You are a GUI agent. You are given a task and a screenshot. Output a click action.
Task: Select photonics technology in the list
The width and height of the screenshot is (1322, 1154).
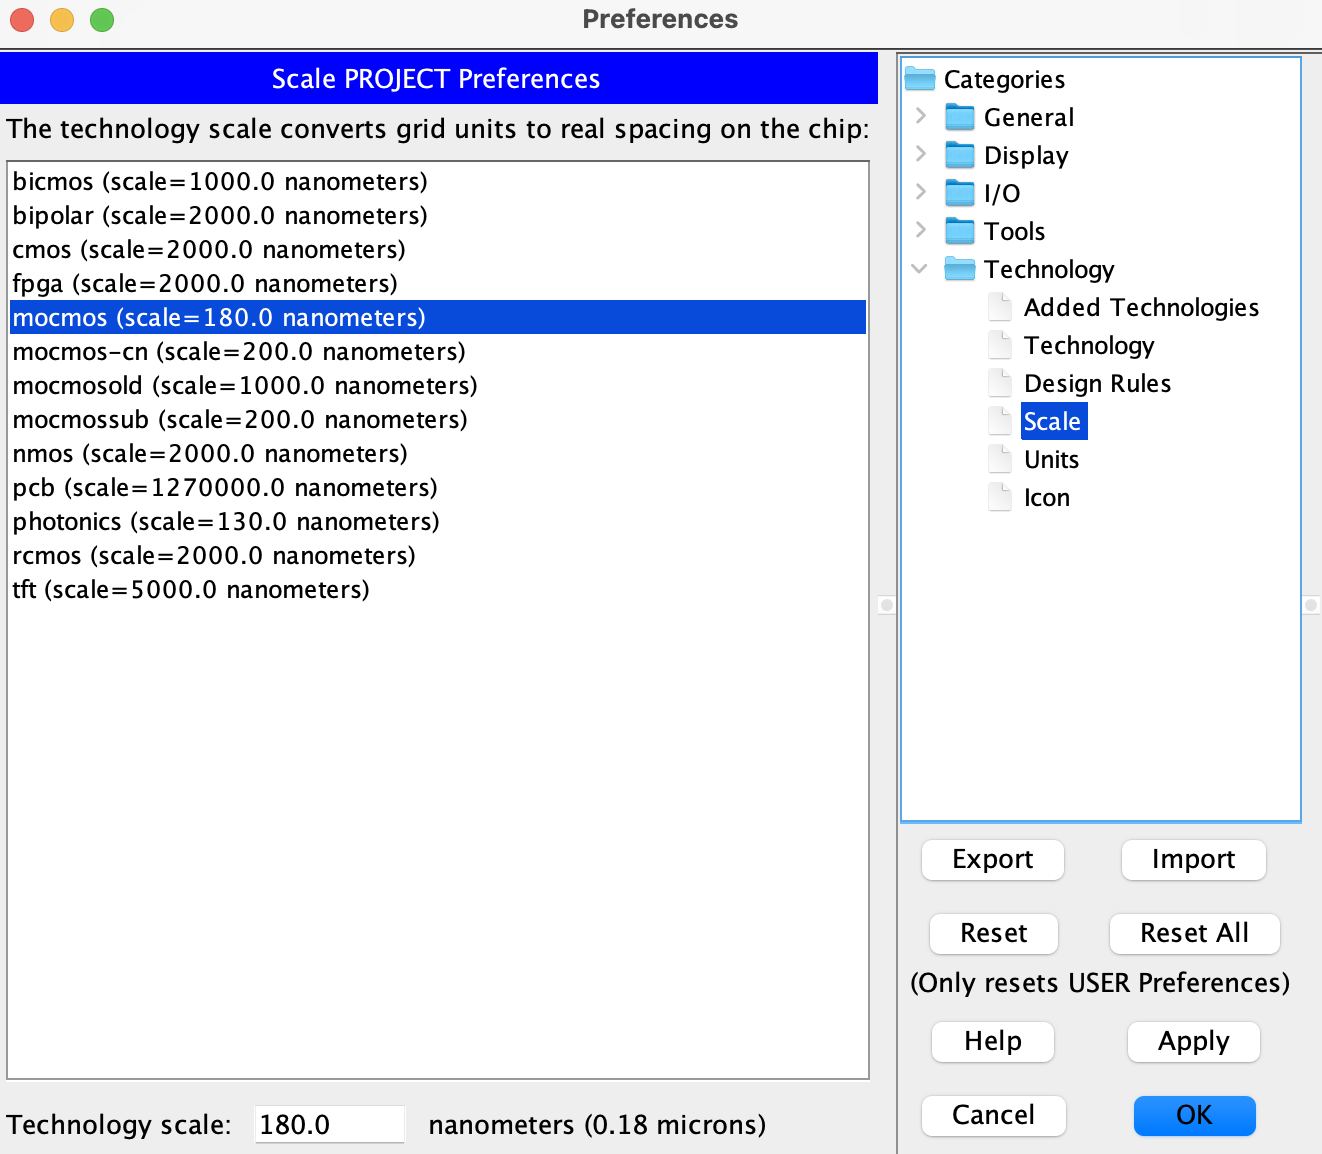226,522
